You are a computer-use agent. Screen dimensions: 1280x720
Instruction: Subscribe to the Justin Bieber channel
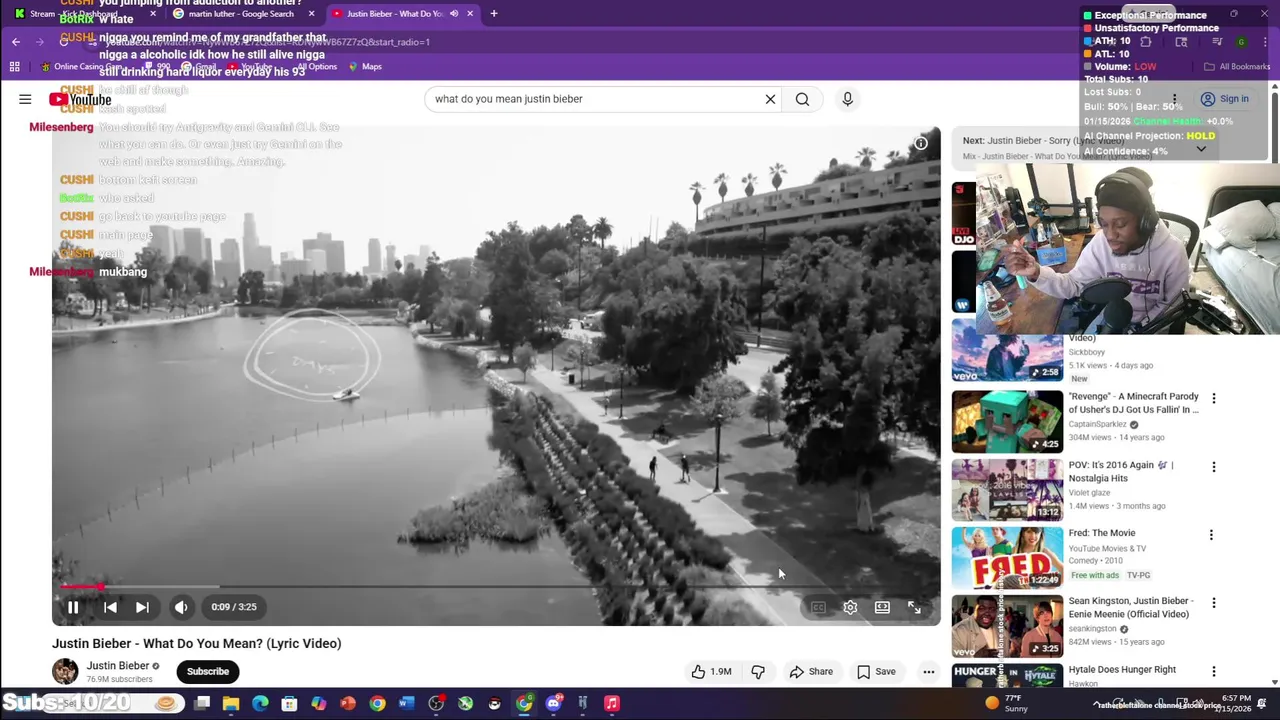208,672
